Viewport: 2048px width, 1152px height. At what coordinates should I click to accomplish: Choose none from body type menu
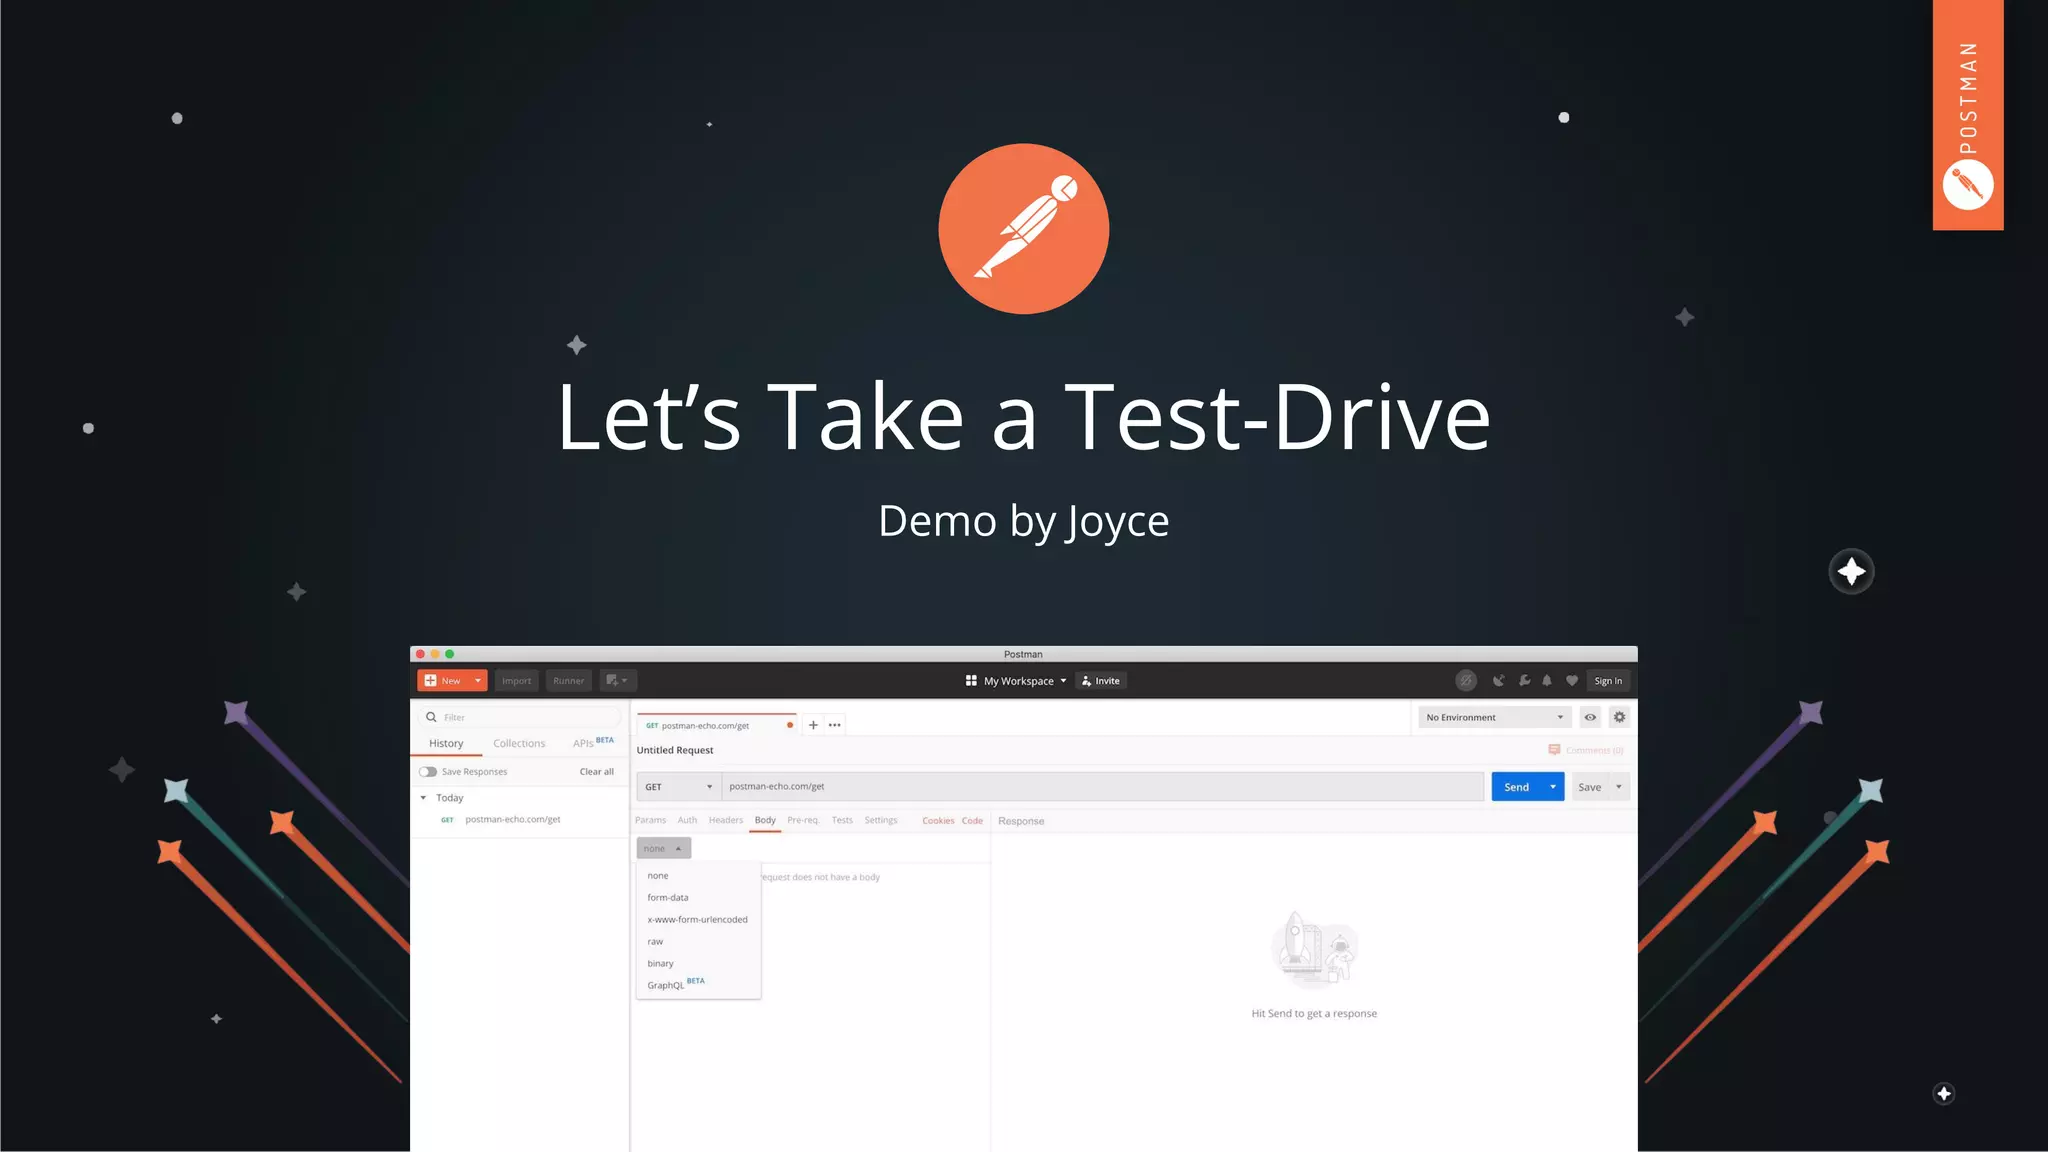698,876
